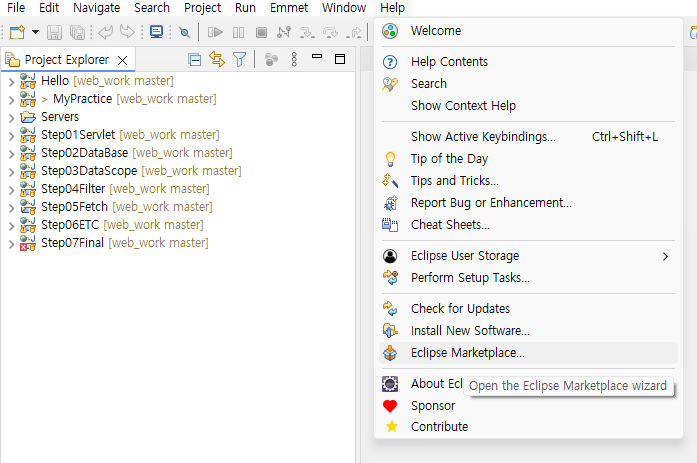697x463 pixels.
Task: Open the Emmet menu
Action: (x=289, y=8)
